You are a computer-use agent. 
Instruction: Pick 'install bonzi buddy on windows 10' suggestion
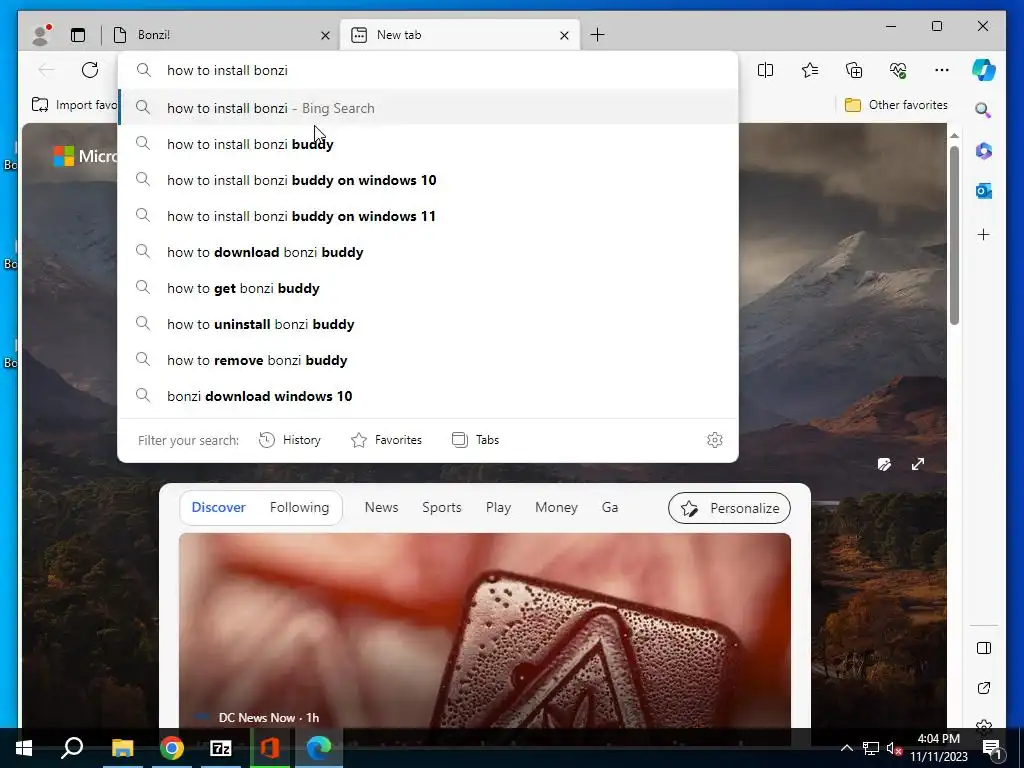[x=428, y=180]
